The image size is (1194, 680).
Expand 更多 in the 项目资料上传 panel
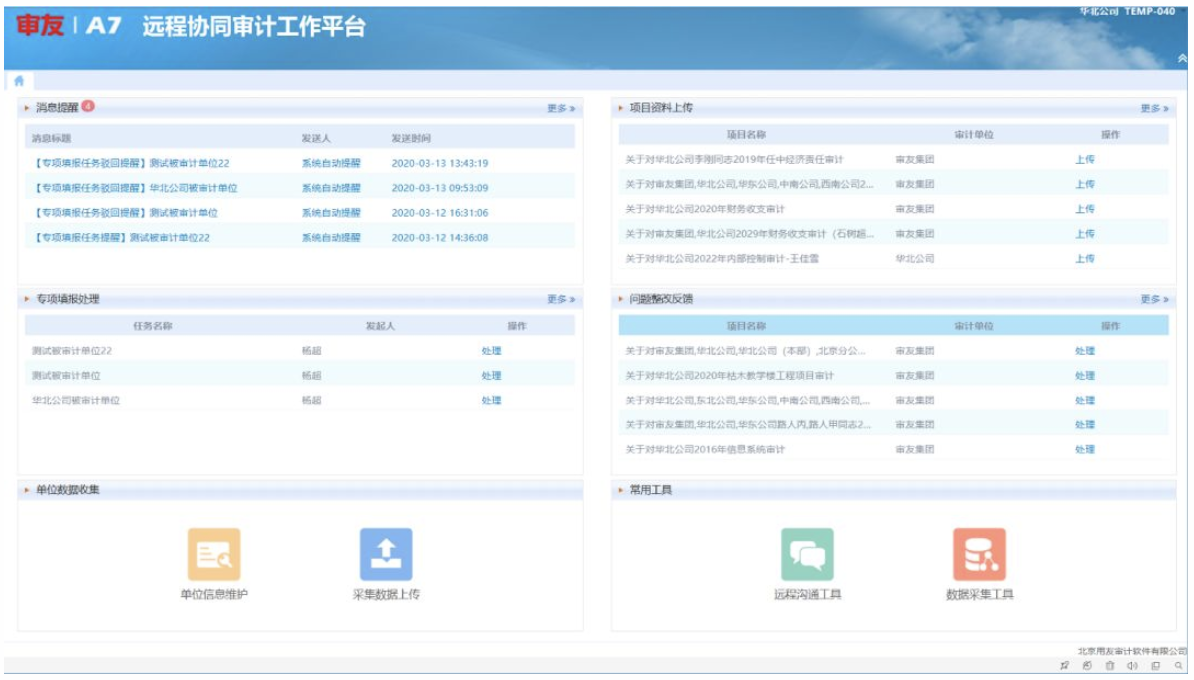coord(1154,108)
